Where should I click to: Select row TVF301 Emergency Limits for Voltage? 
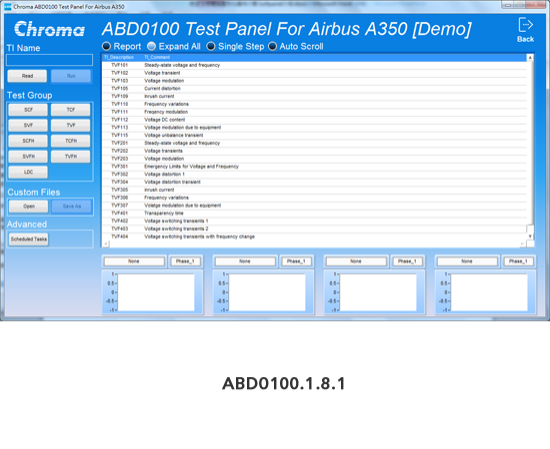click(314, 166)
